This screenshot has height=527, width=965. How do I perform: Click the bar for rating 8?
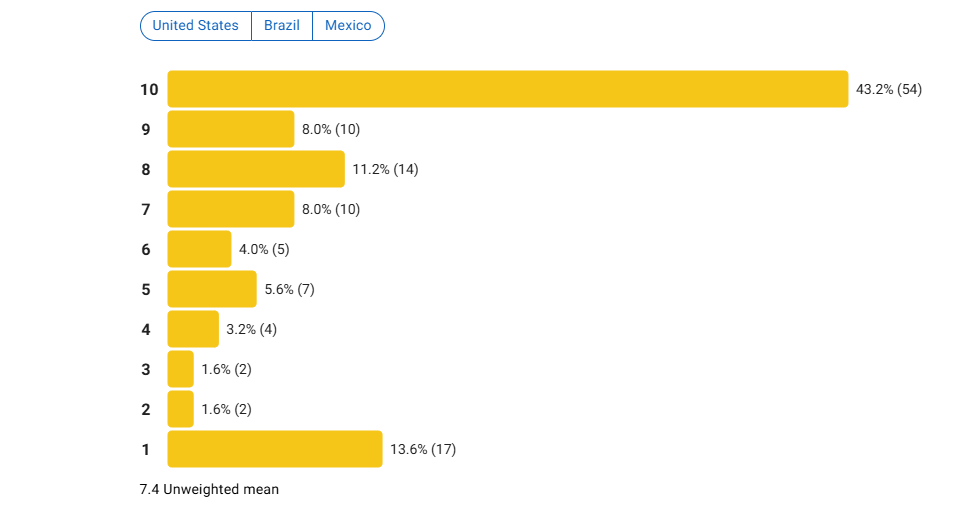pos(256,169)
